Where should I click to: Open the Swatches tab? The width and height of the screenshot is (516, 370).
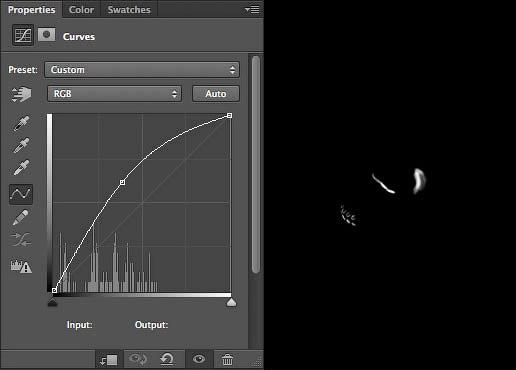point(129,10)
